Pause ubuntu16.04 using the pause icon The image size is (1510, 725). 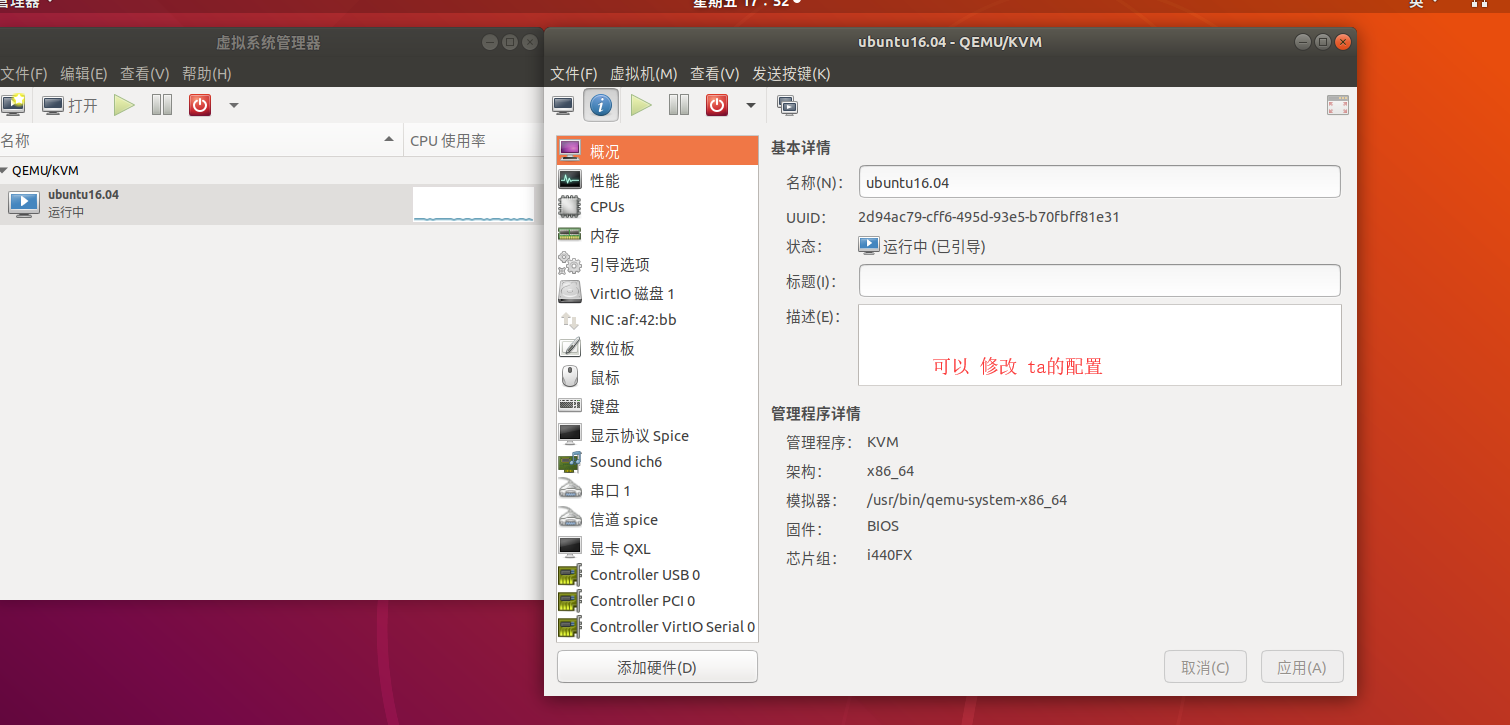tap(678, 105)
